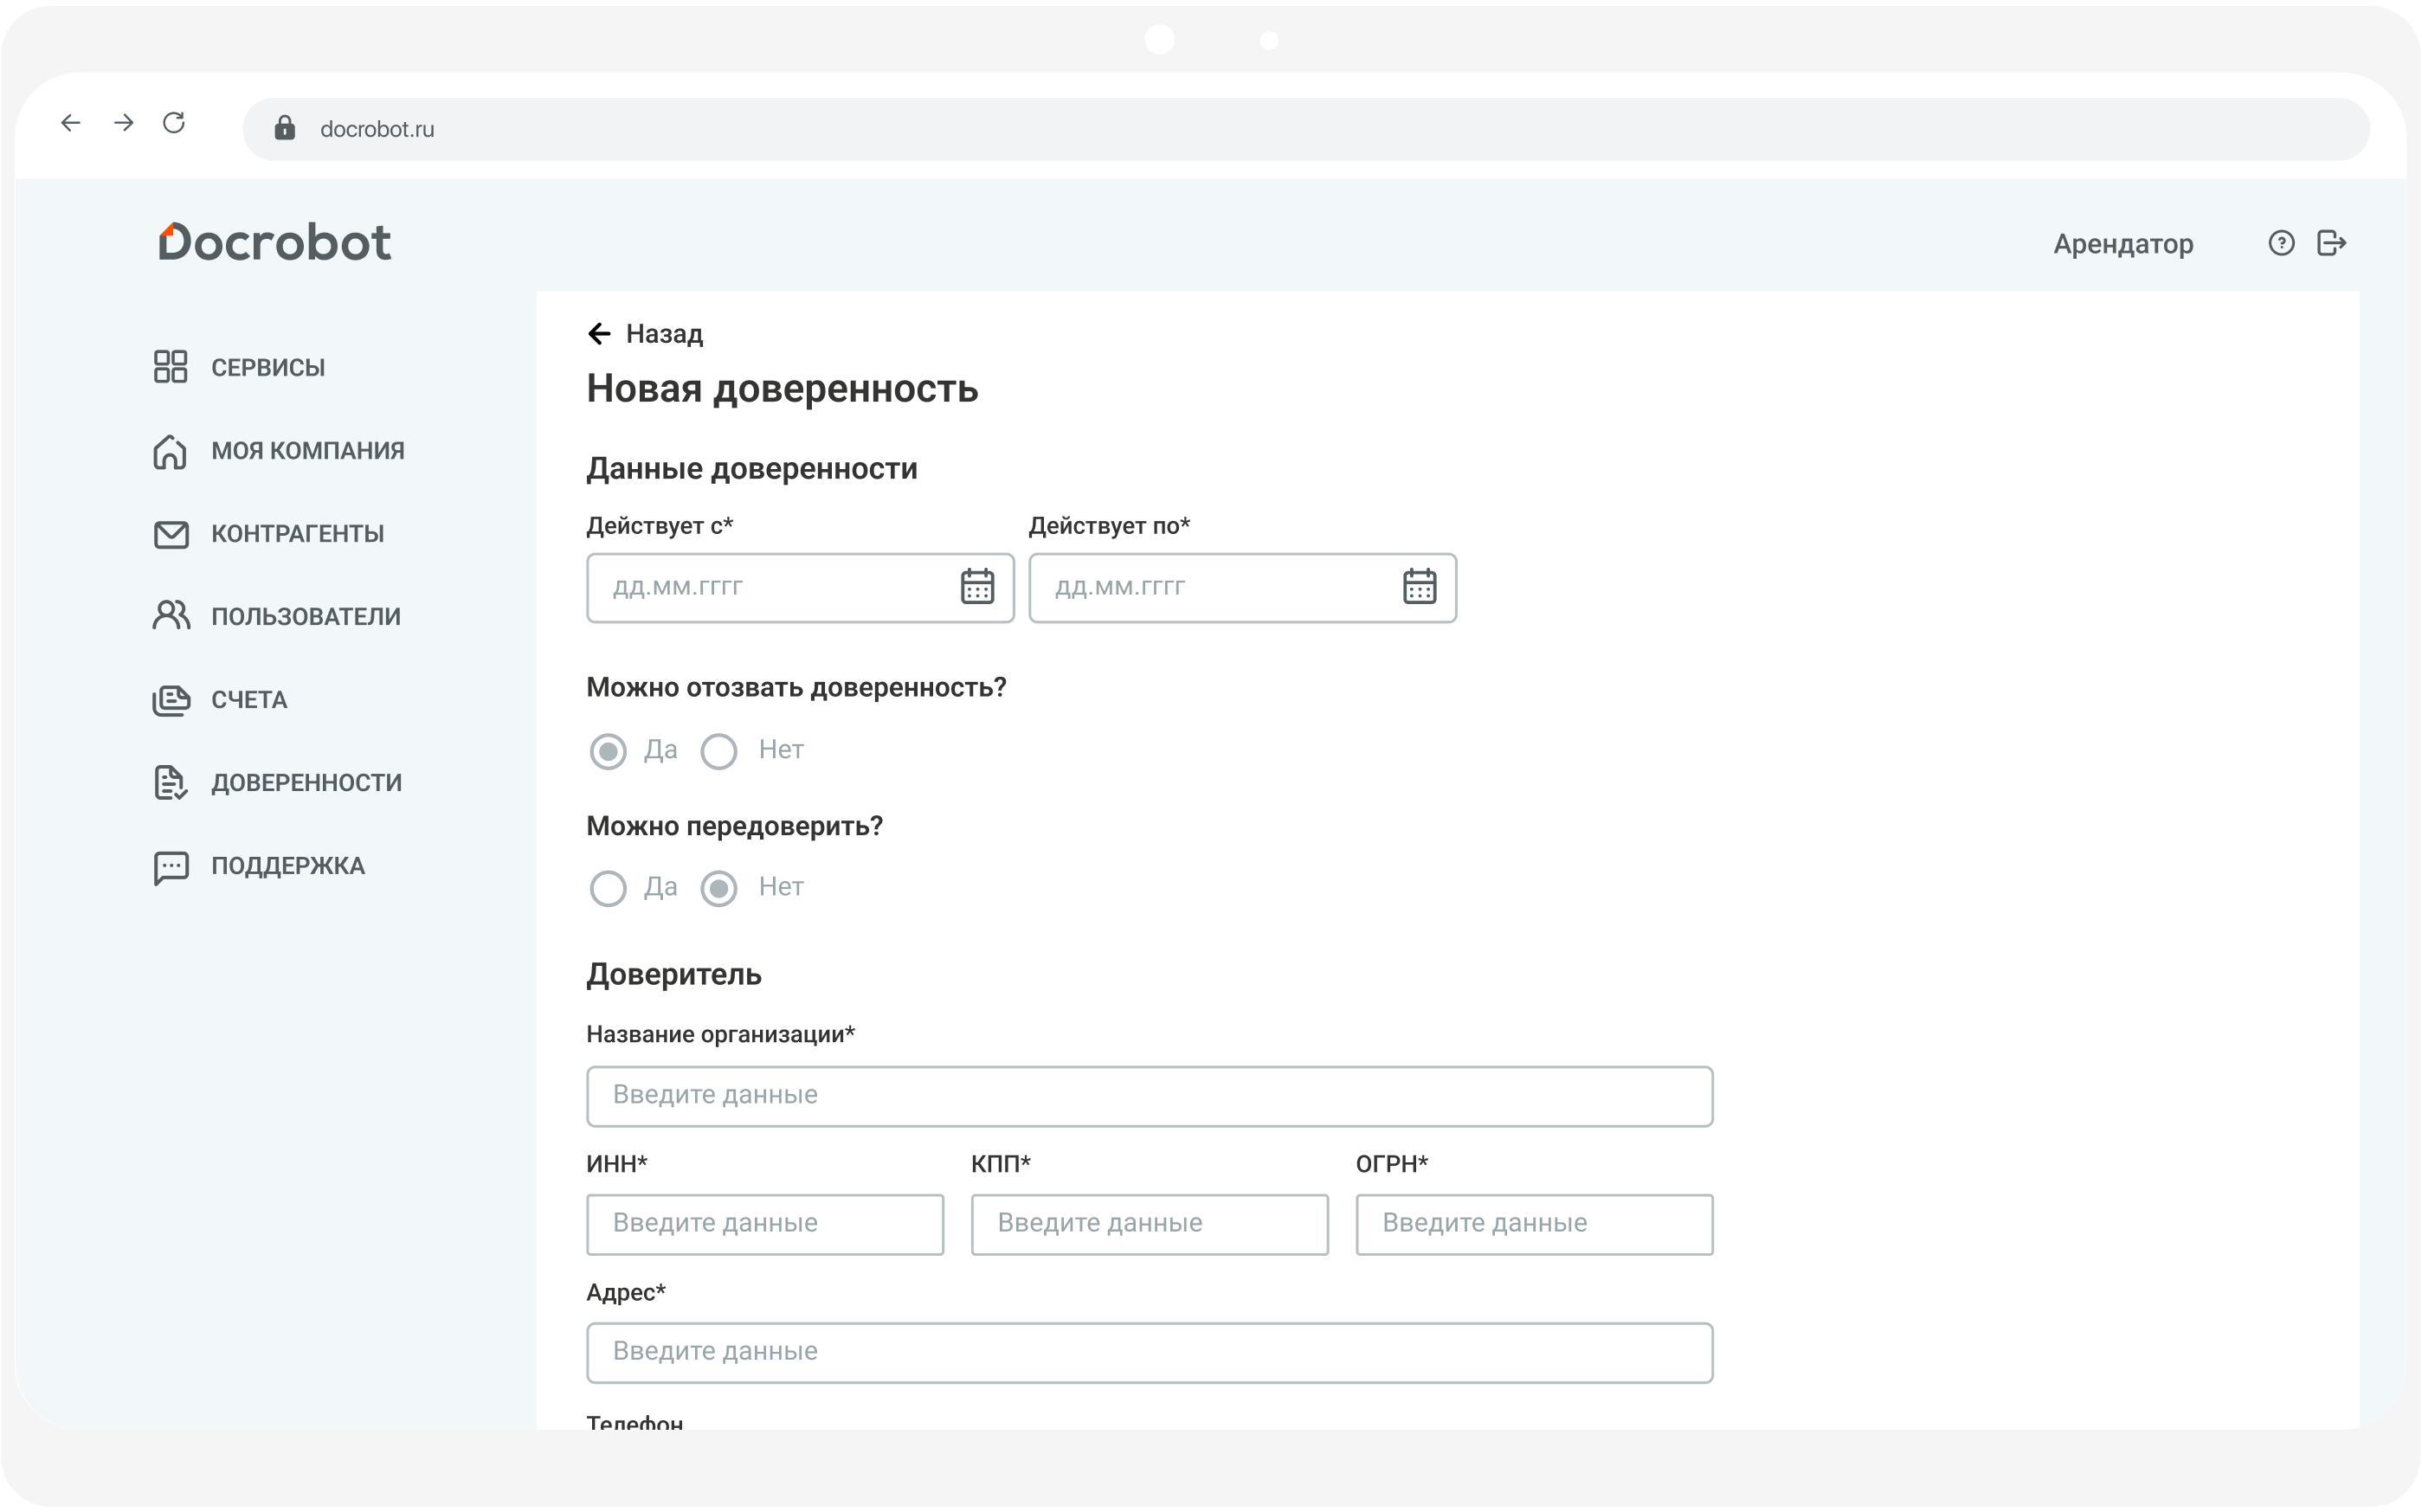Click the ИНН input field
The width and height of the screenshot is (2422, 1512).
coord(765,1224)
